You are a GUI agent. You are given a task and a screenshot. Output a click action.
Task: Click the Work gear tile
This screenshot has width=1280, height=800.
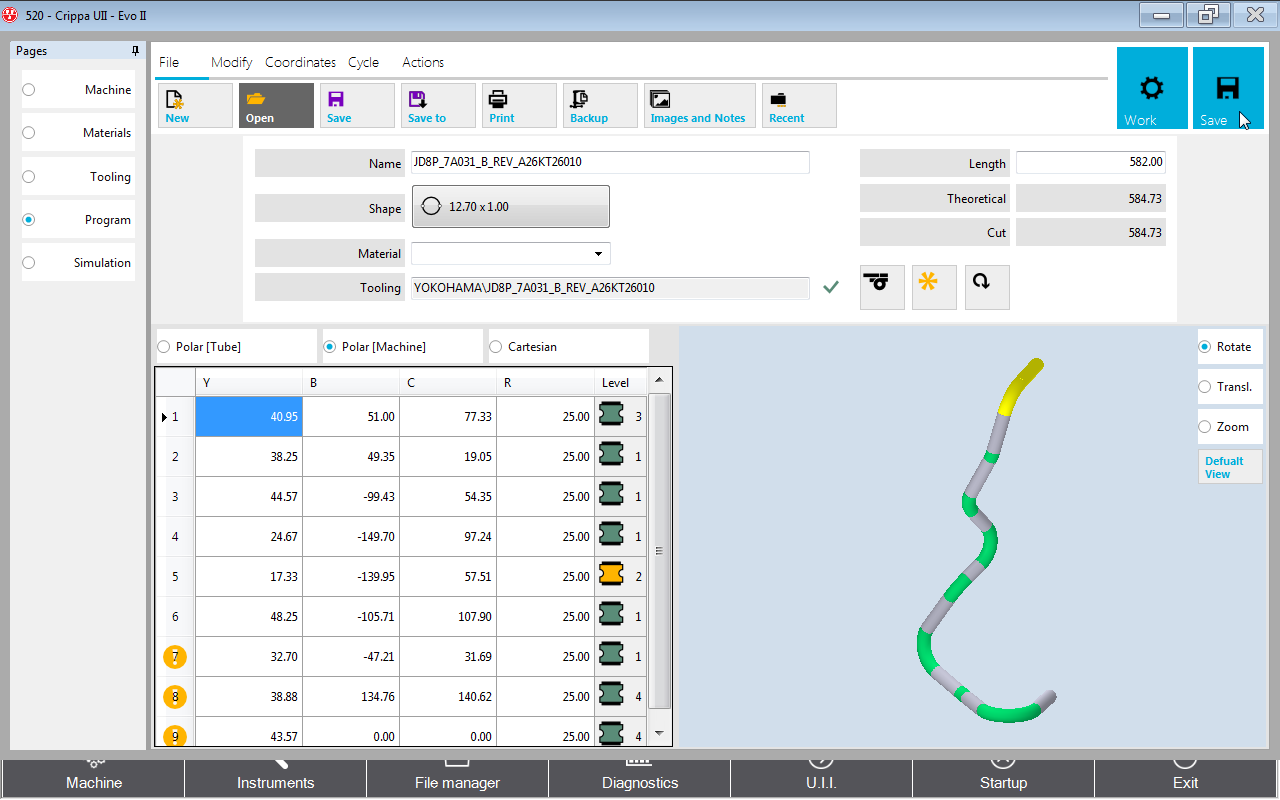click(1152, 89)
